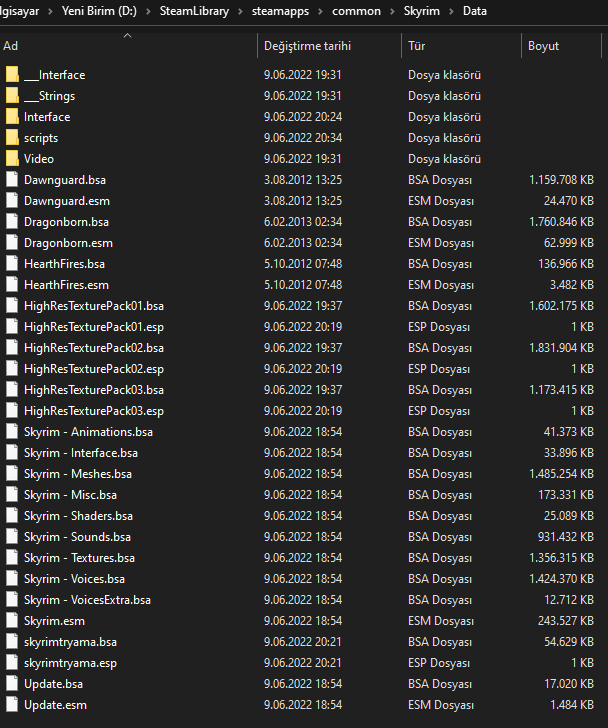Select the Update.esm file icon
The image size is (608, 728).
click(x=12, y=704)
